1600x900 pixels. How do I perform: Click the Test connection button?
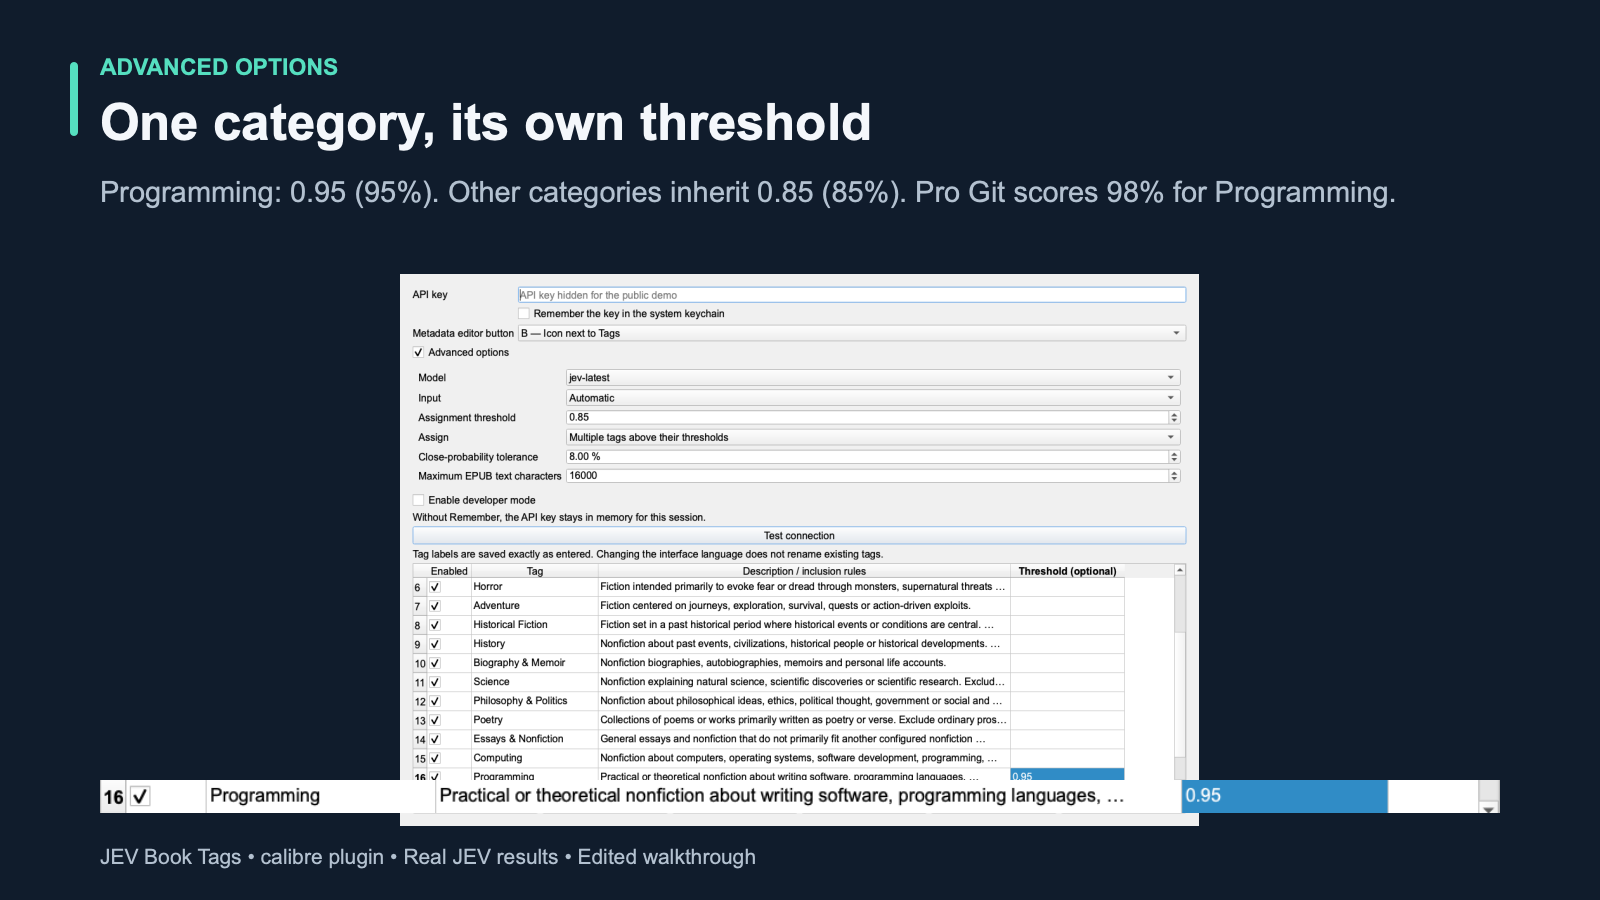coord(799,536)
